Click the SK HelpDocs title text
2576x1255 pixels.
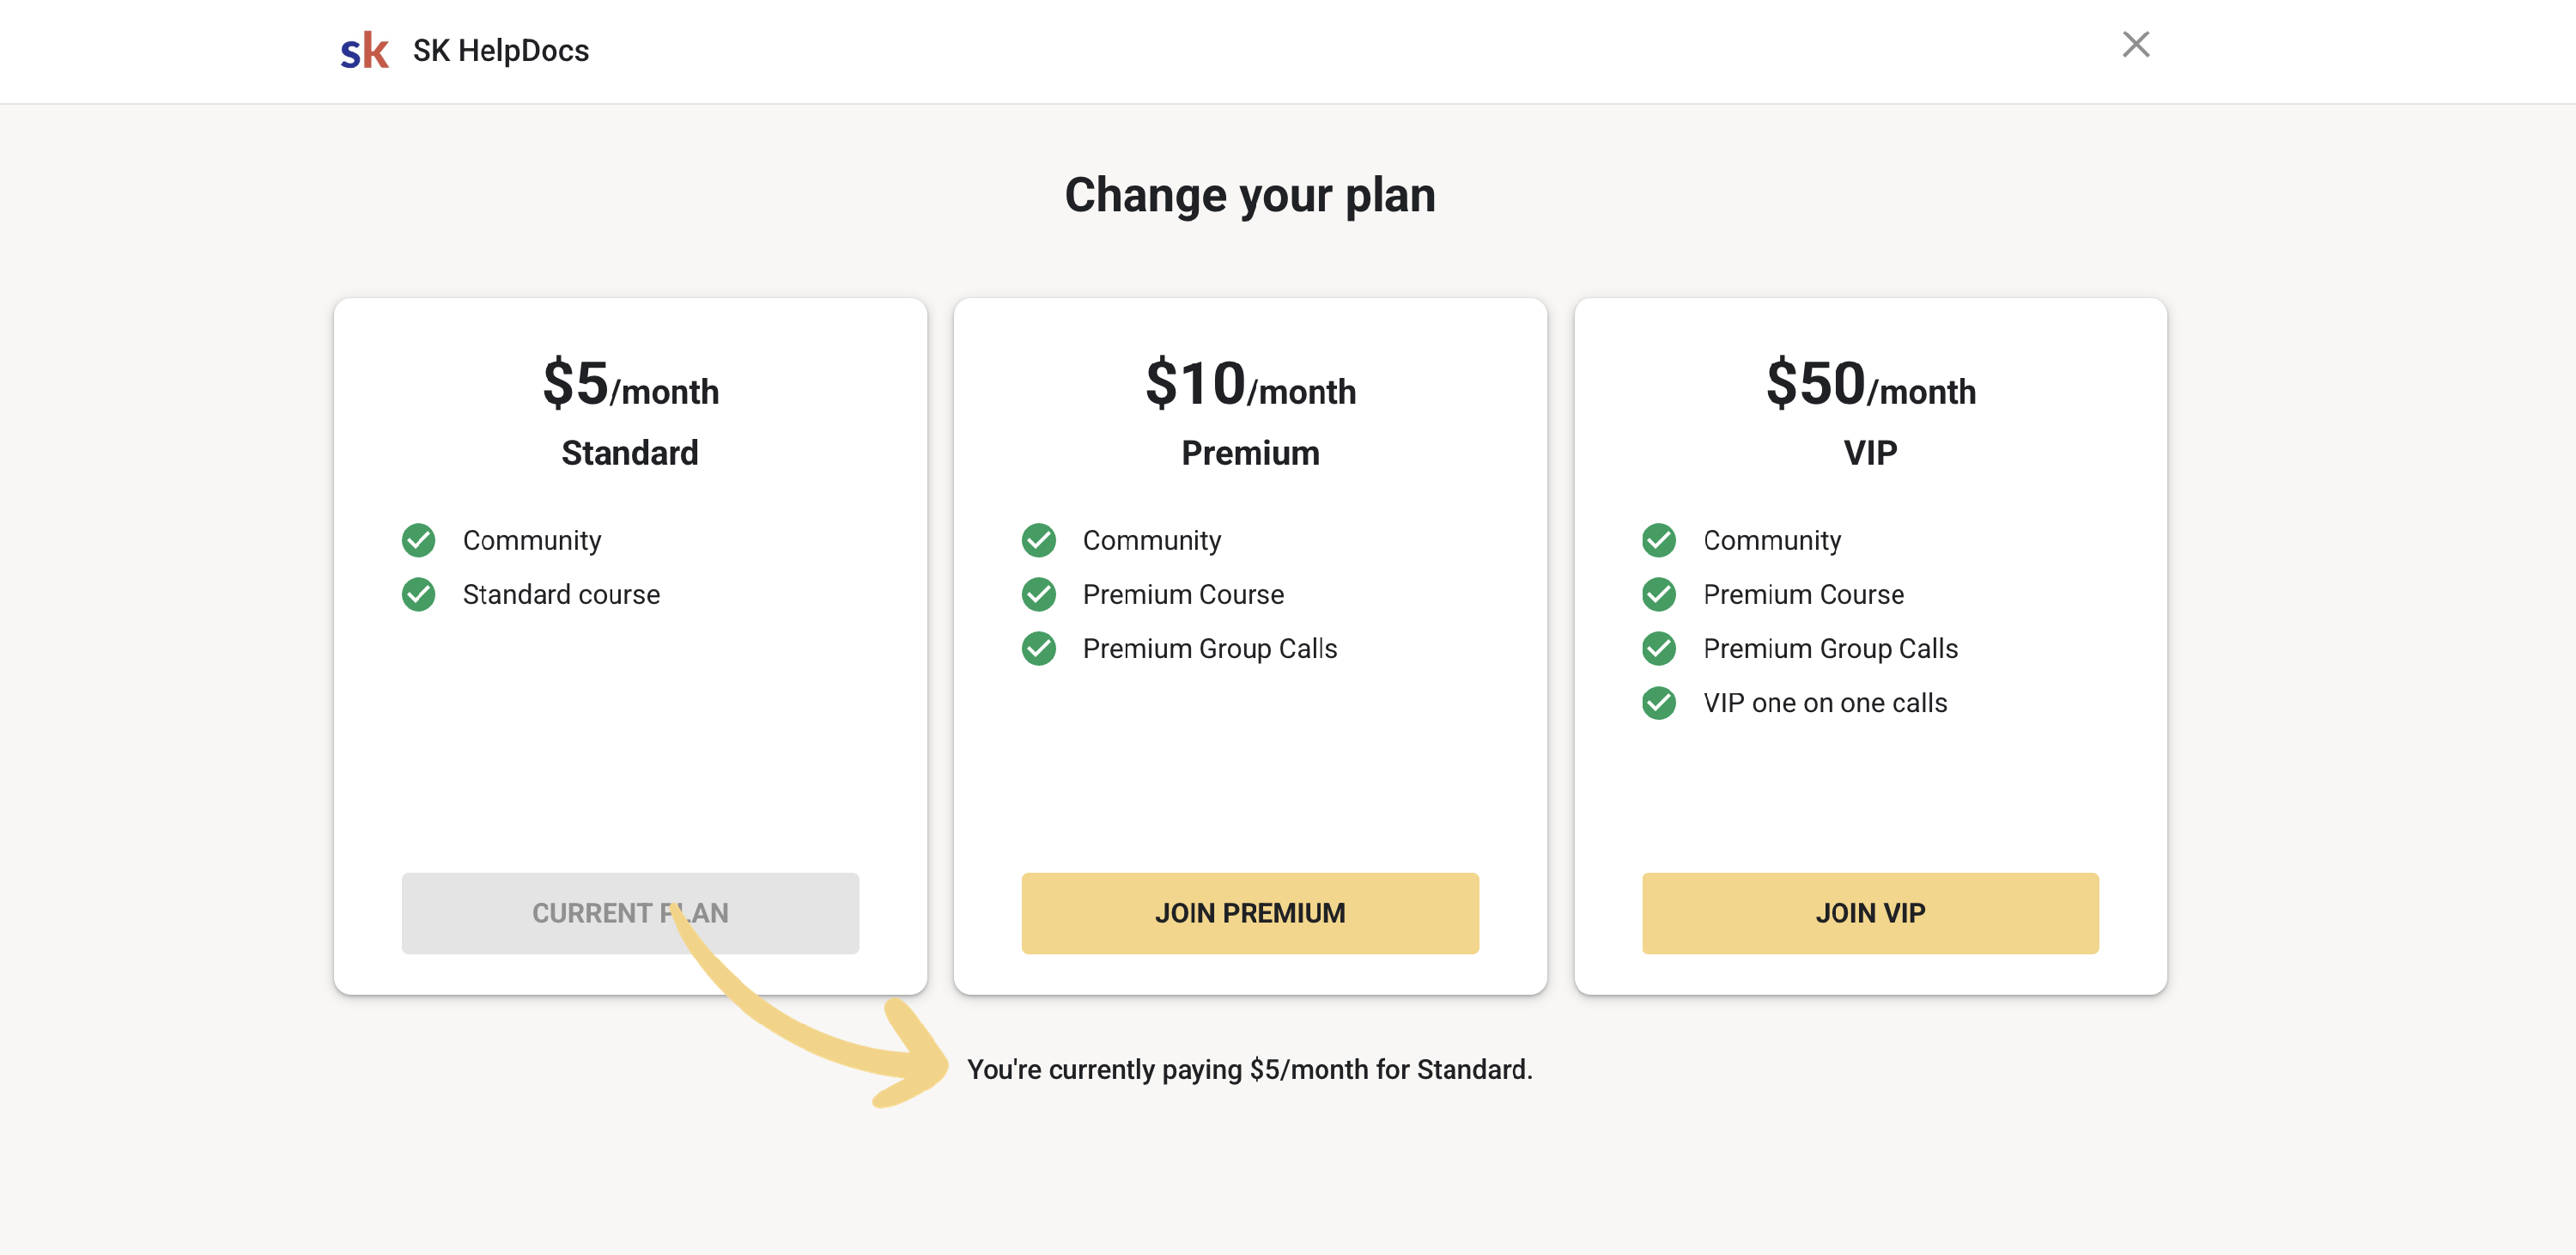(x=500, y=51)
